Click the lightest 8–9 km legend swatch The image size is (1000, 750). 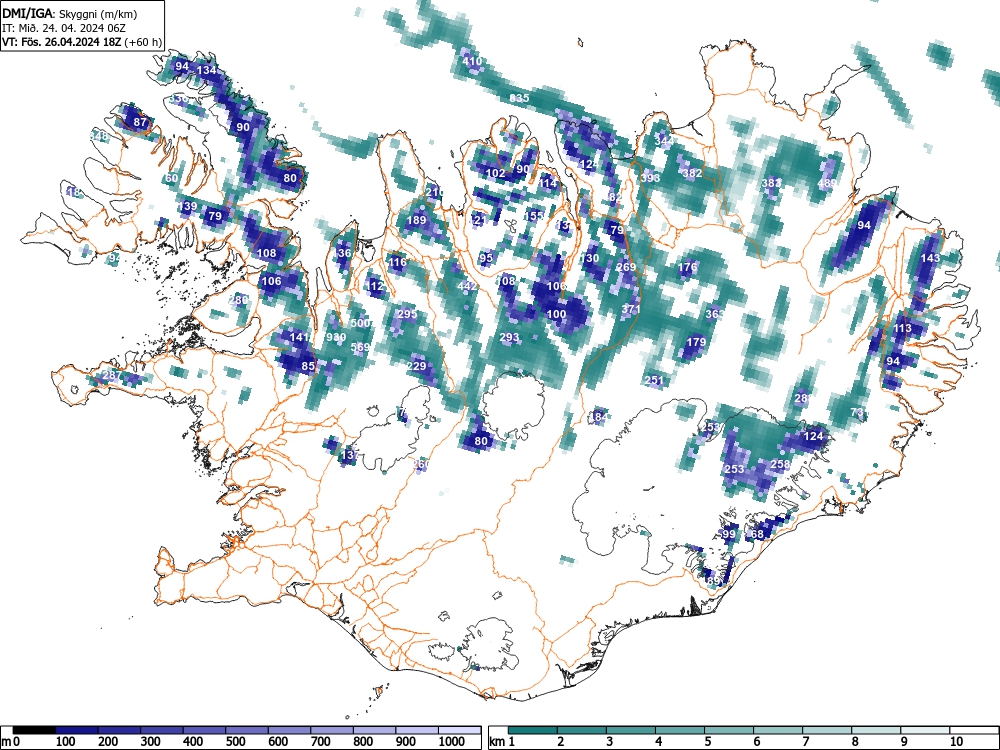tap(876, 730)
